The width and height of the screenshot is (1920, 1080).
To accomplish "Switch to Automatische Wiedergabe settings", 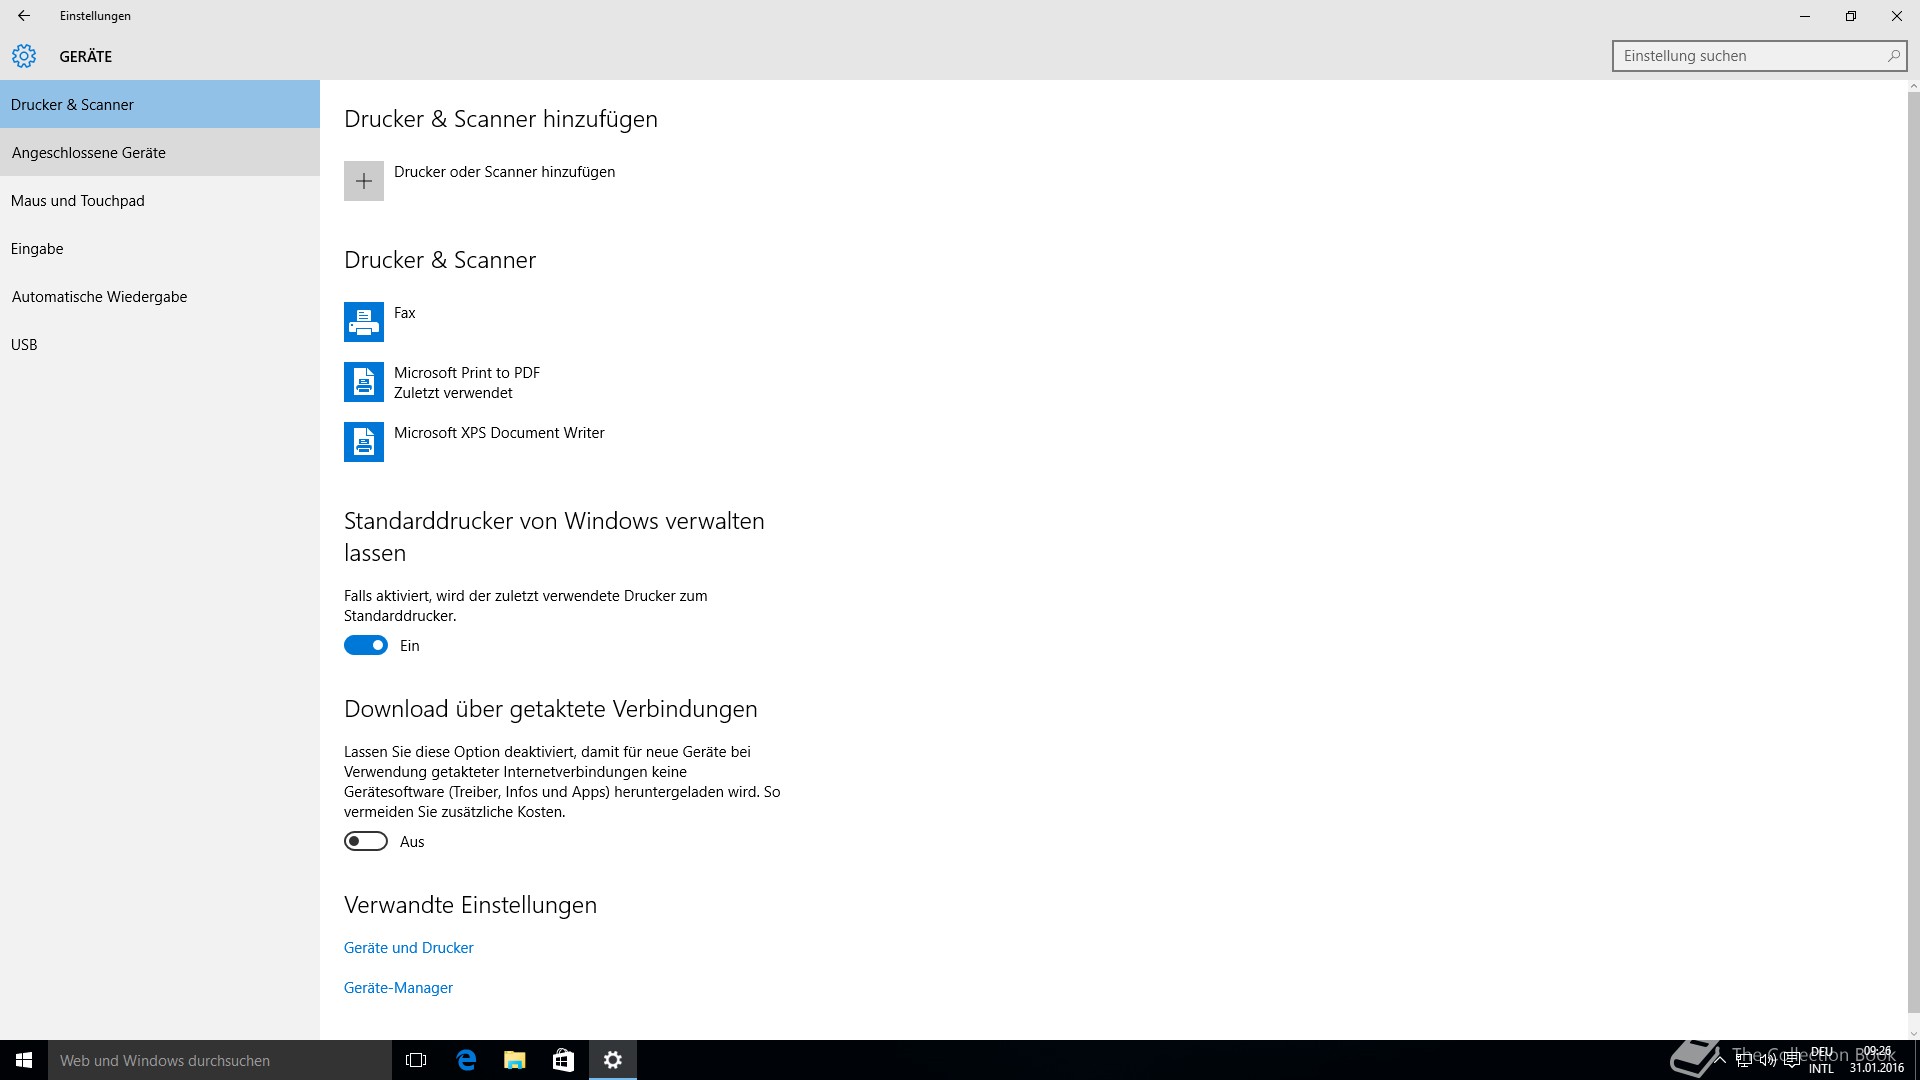I will (160, 296).
